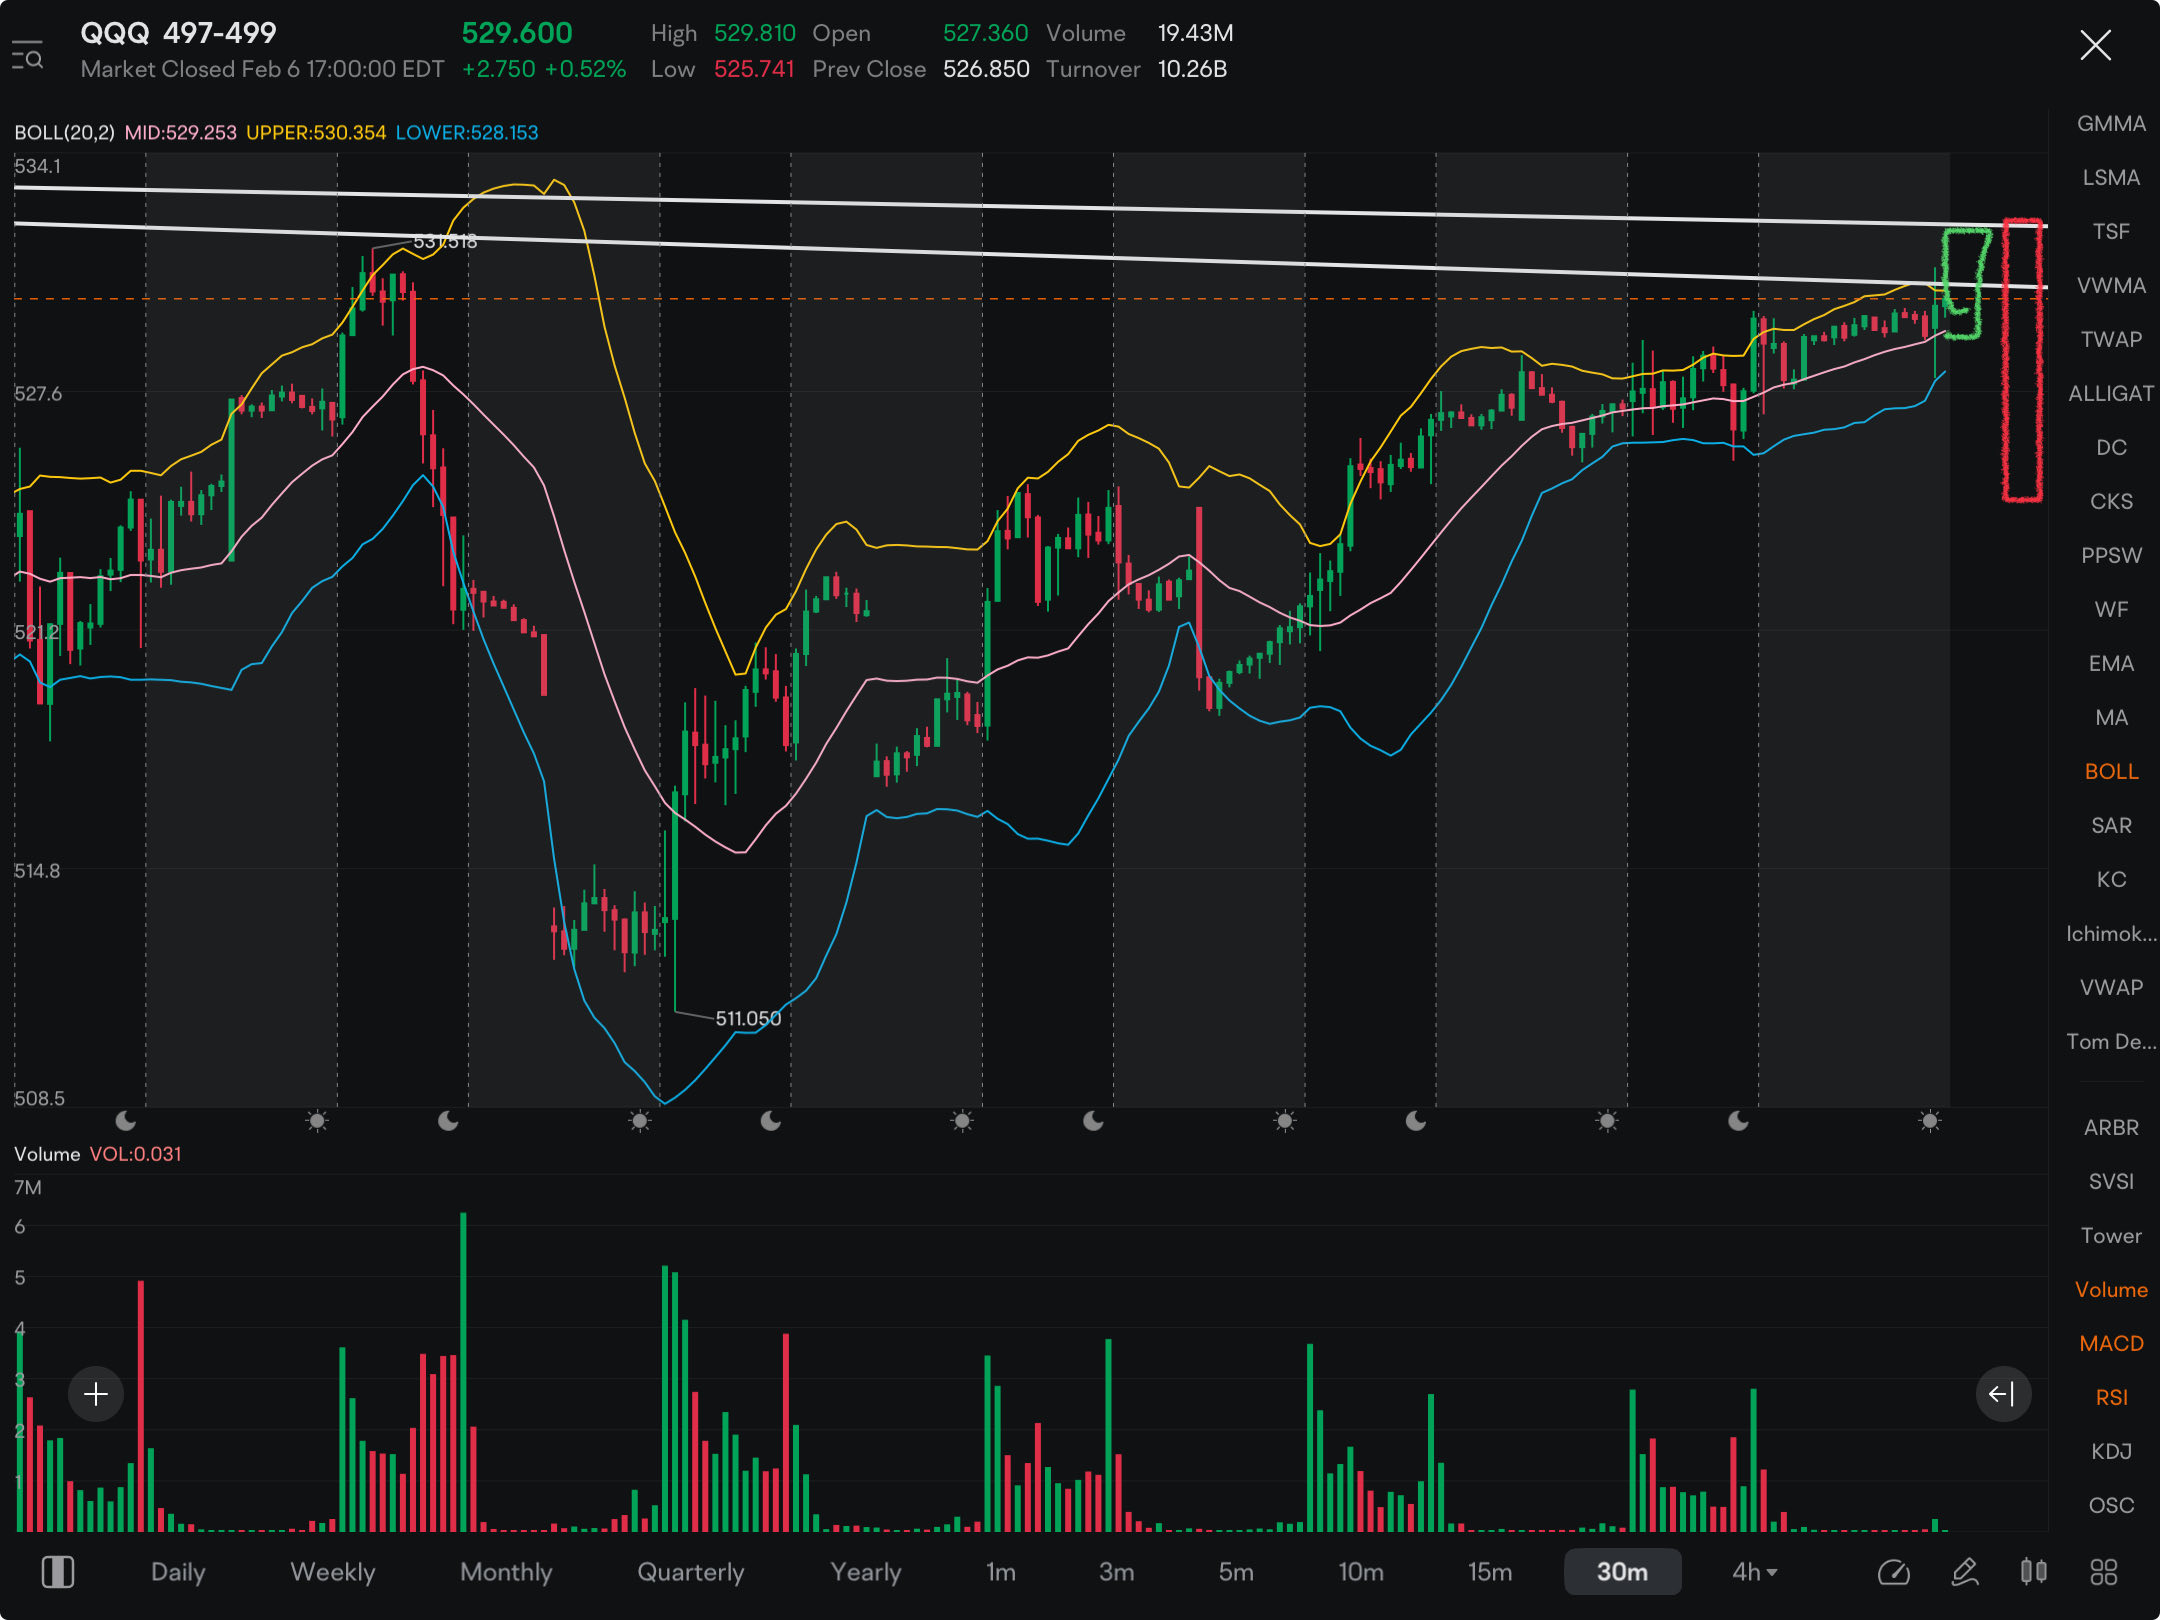2160x1620 pixels.
Task: Select the 3m interval
Action: point(1116,1572)
